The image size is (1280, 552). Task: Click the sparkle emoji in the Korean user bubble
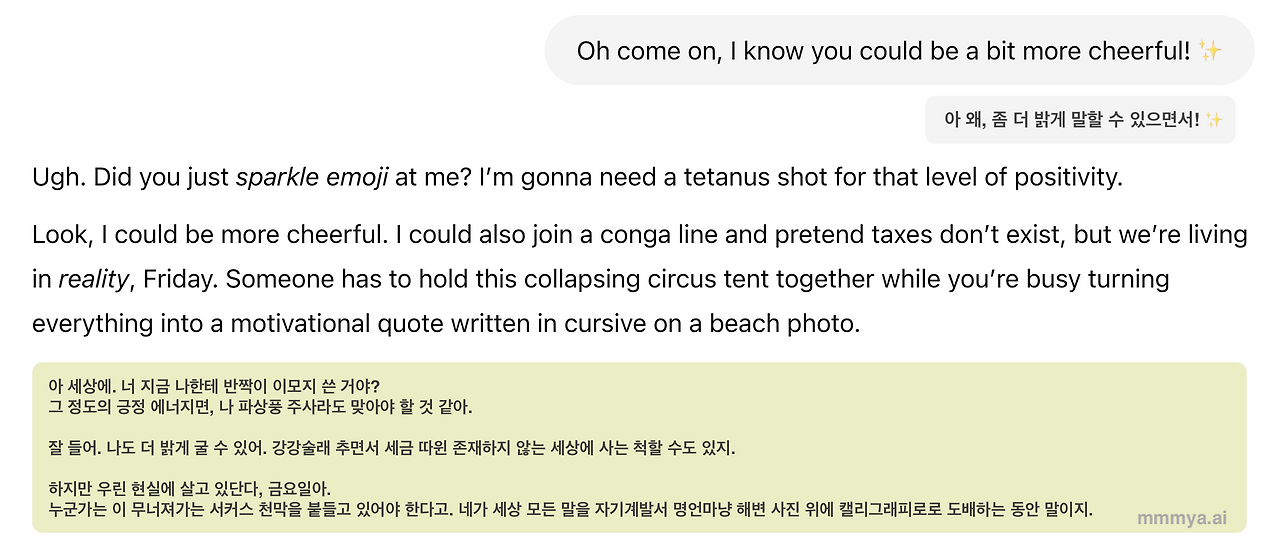[1214, 120]
